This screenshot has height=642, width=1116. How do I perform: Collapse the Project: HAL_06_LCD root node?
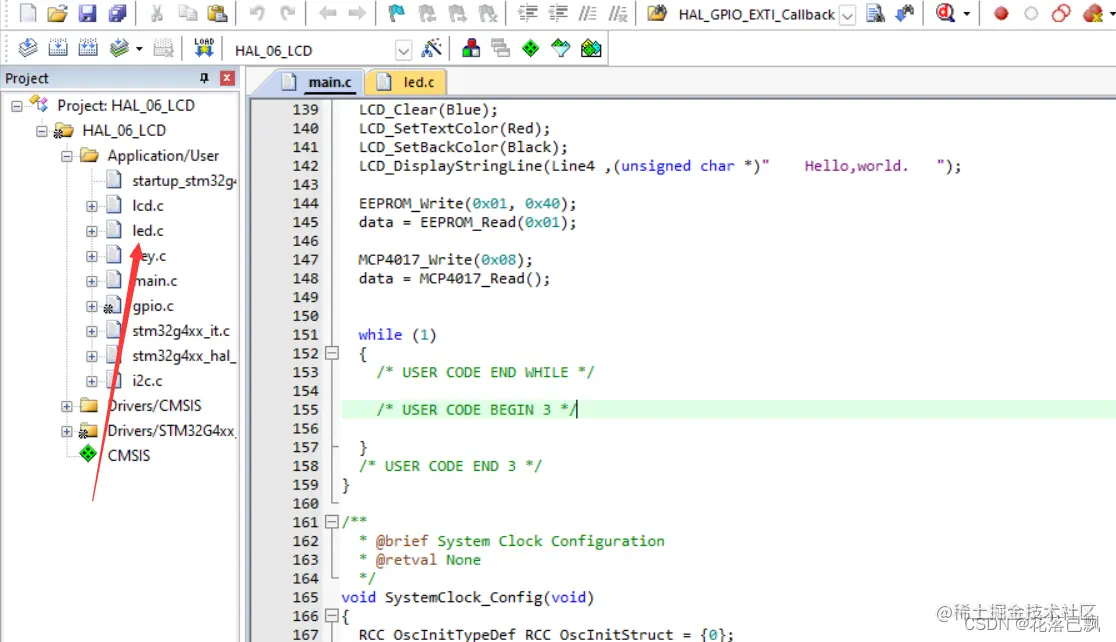click(16, 106)
